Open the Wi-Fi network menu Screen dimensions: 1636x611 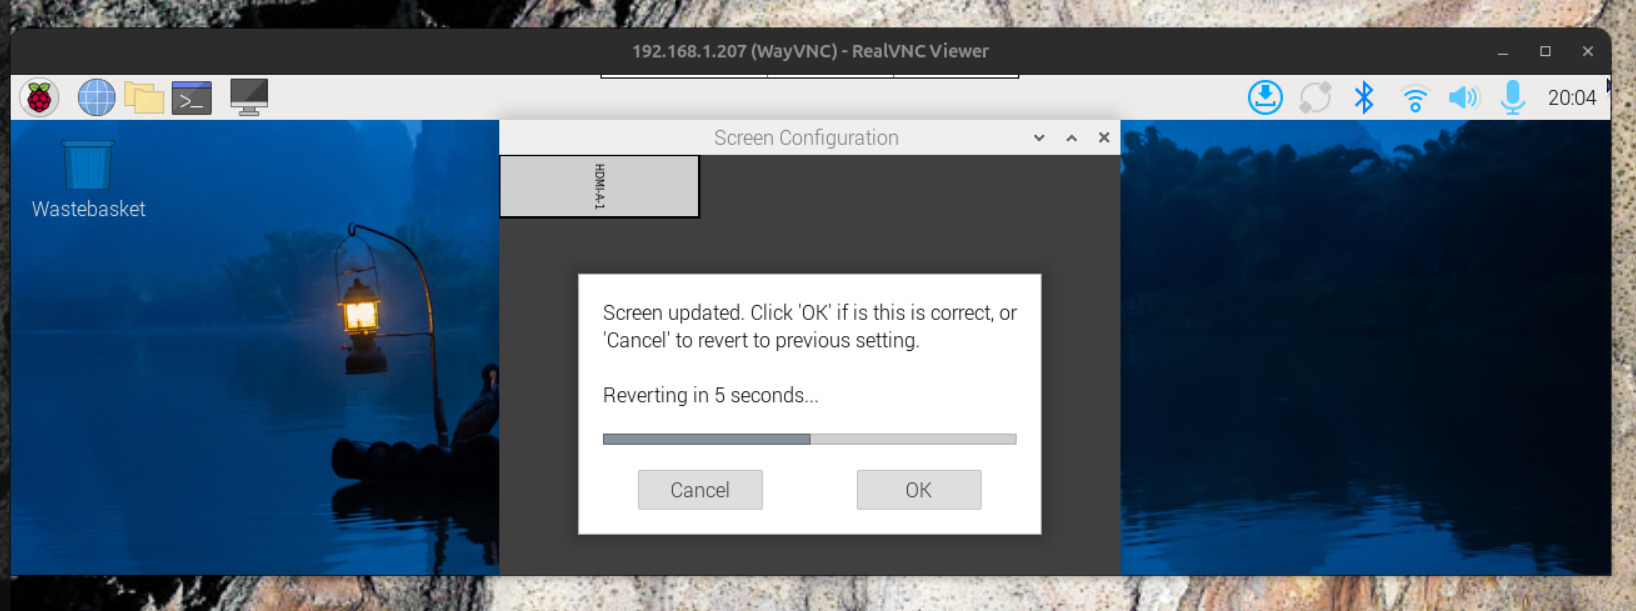click(1414, 98)
